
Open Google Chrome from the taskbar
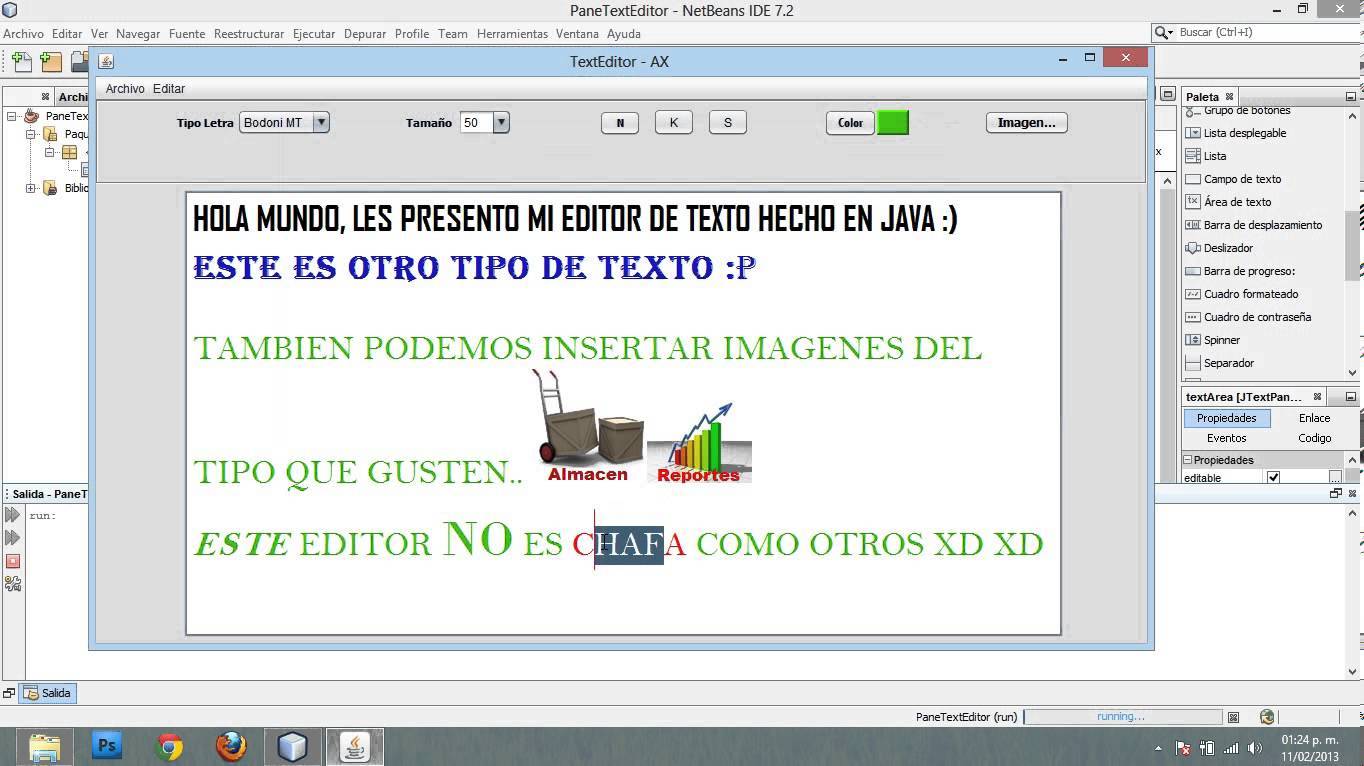pyautogui.click(x=170, y=746)
